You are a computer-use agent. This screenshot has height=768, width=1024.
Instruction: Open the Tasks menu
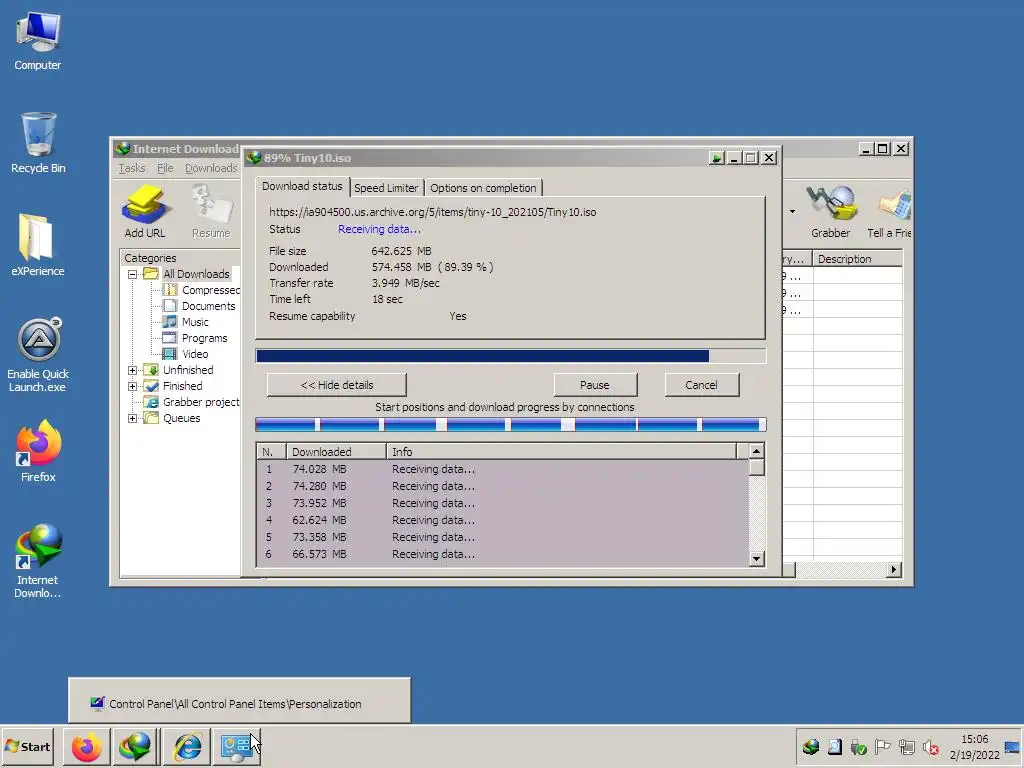[x=132, y=168]
